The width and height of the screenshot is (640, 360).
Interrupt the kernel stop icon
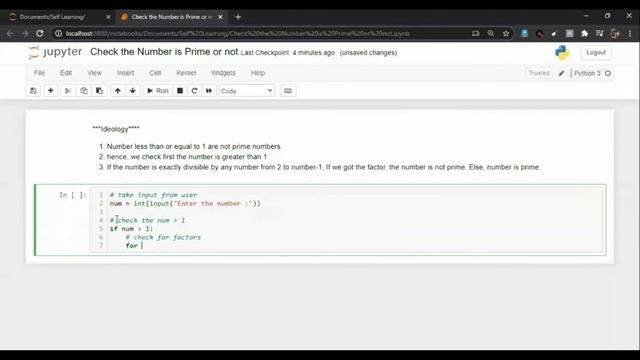click(x=180, y=91)
